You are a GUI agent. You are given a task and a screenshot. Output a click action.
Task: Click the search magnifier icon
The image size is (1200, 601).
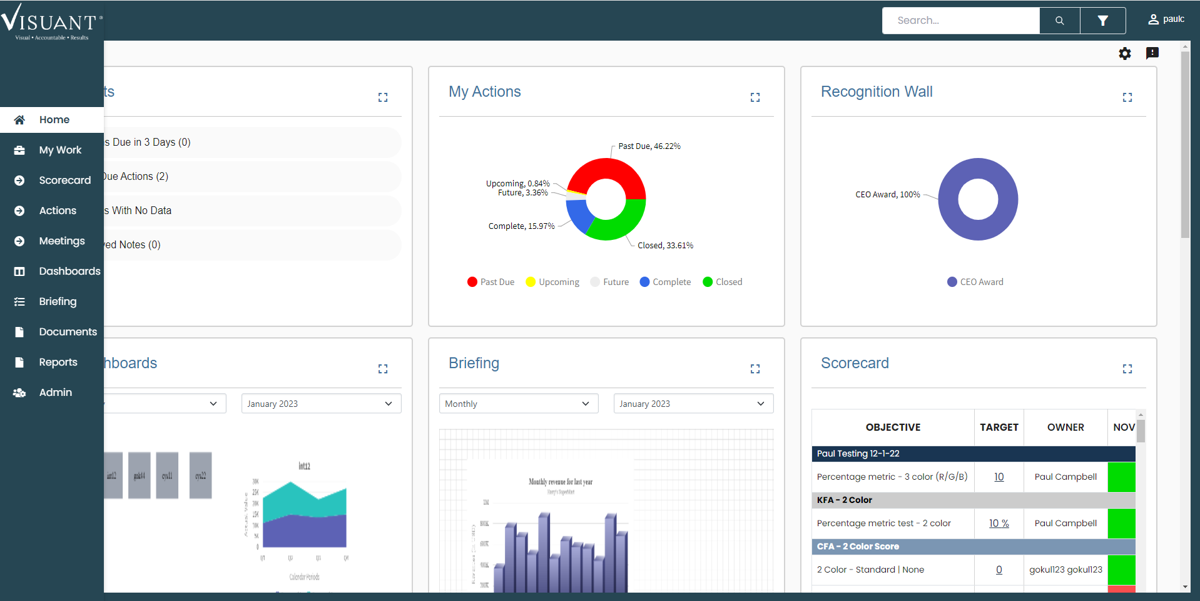point(1059,20)
